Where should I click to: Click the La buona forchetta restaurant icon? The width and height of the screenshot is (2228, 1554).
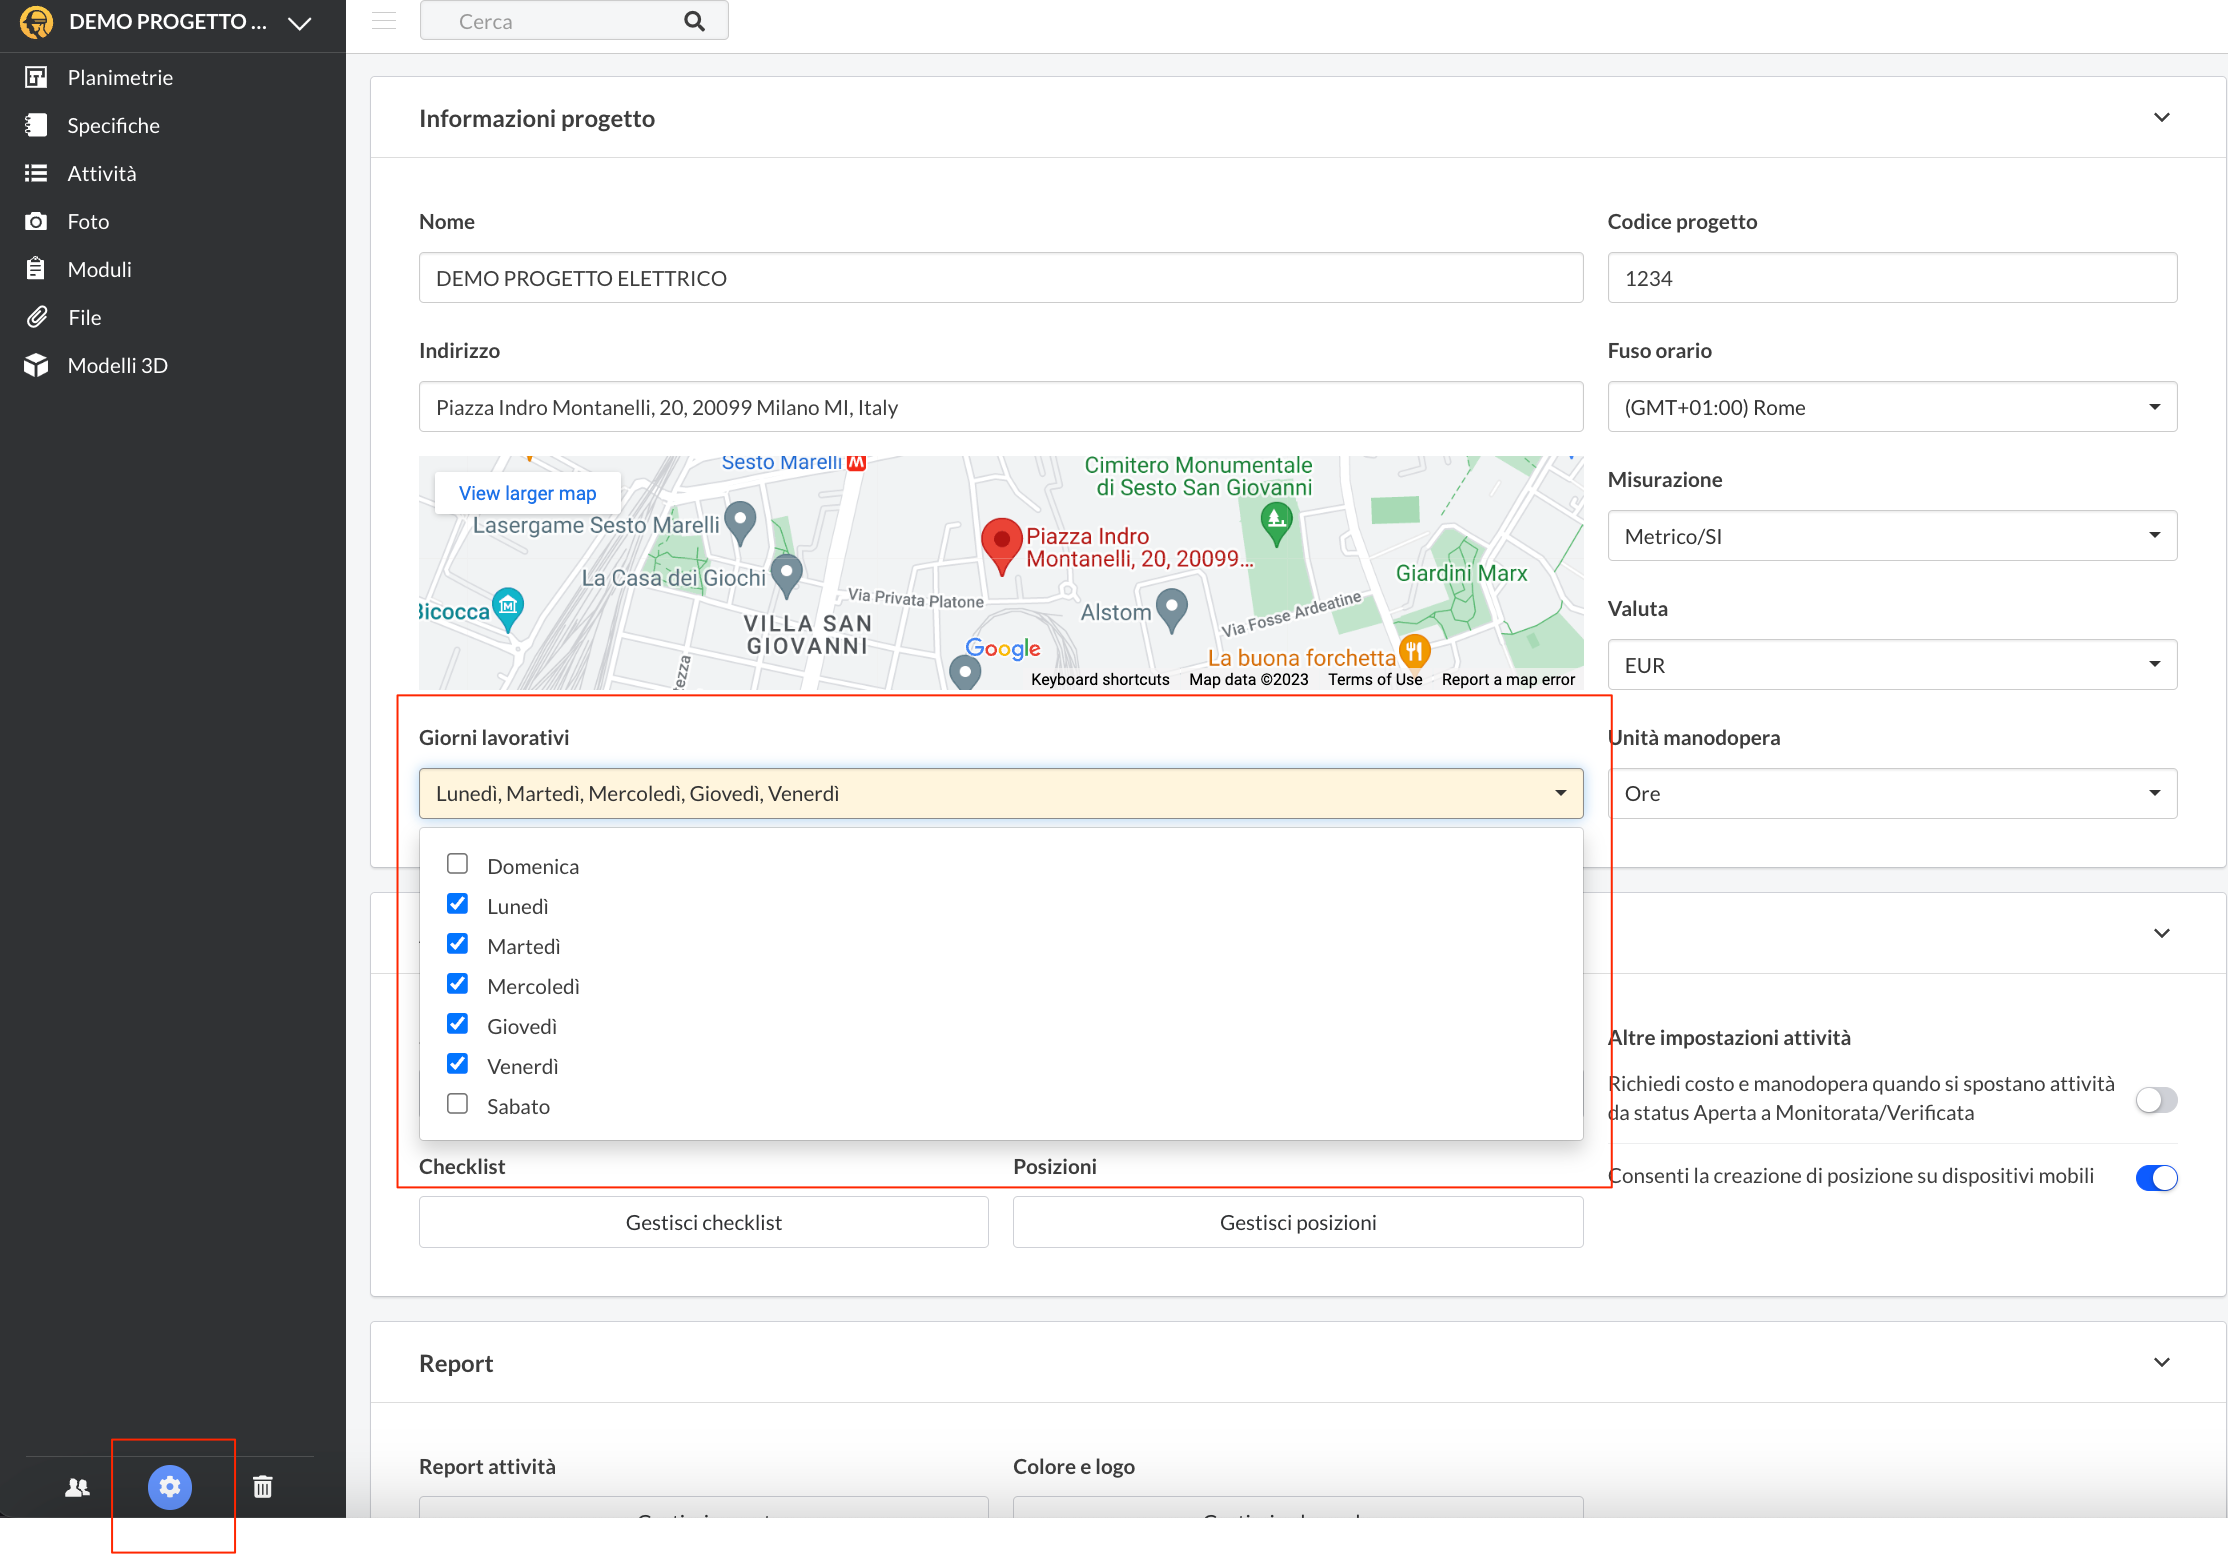point(1414,652)
